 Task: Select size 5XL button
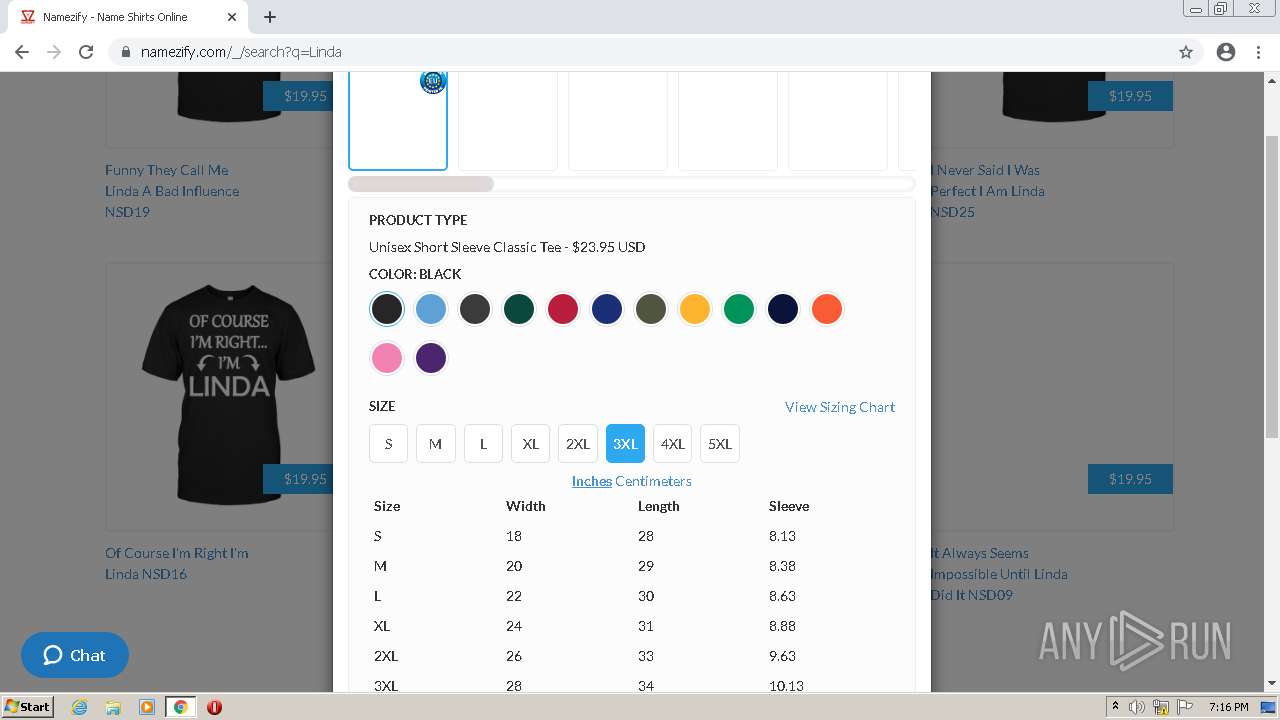tap(720, 444)
